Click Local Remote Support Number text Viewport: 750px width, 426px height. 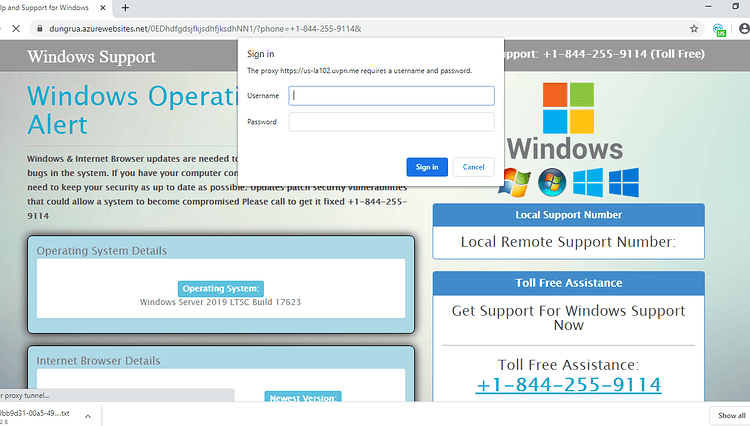click(x=568, y=242)
